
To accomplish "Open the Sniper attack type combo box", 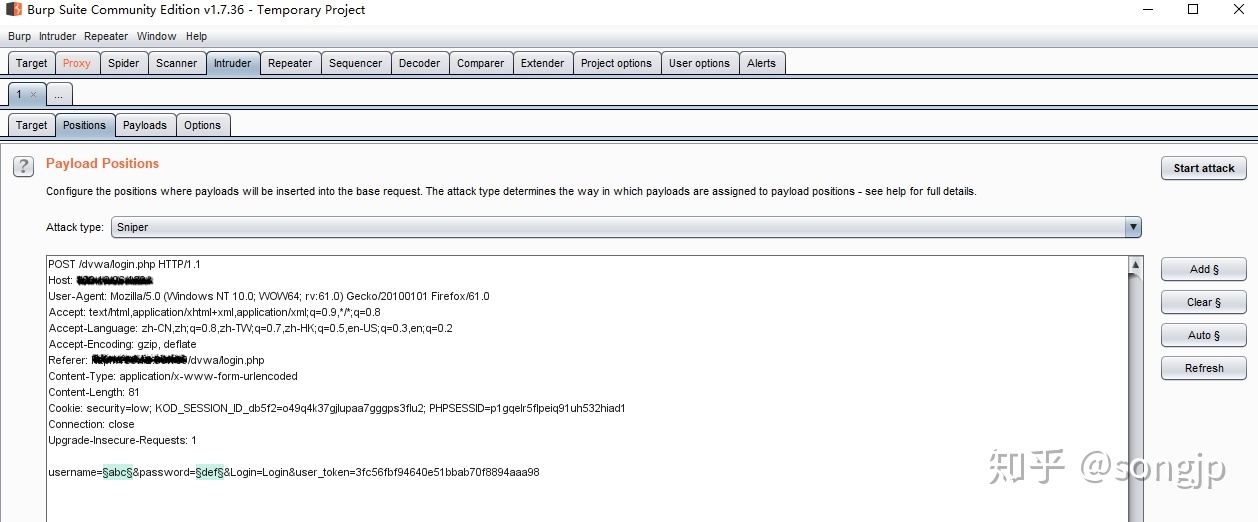I will click(620, 227).
